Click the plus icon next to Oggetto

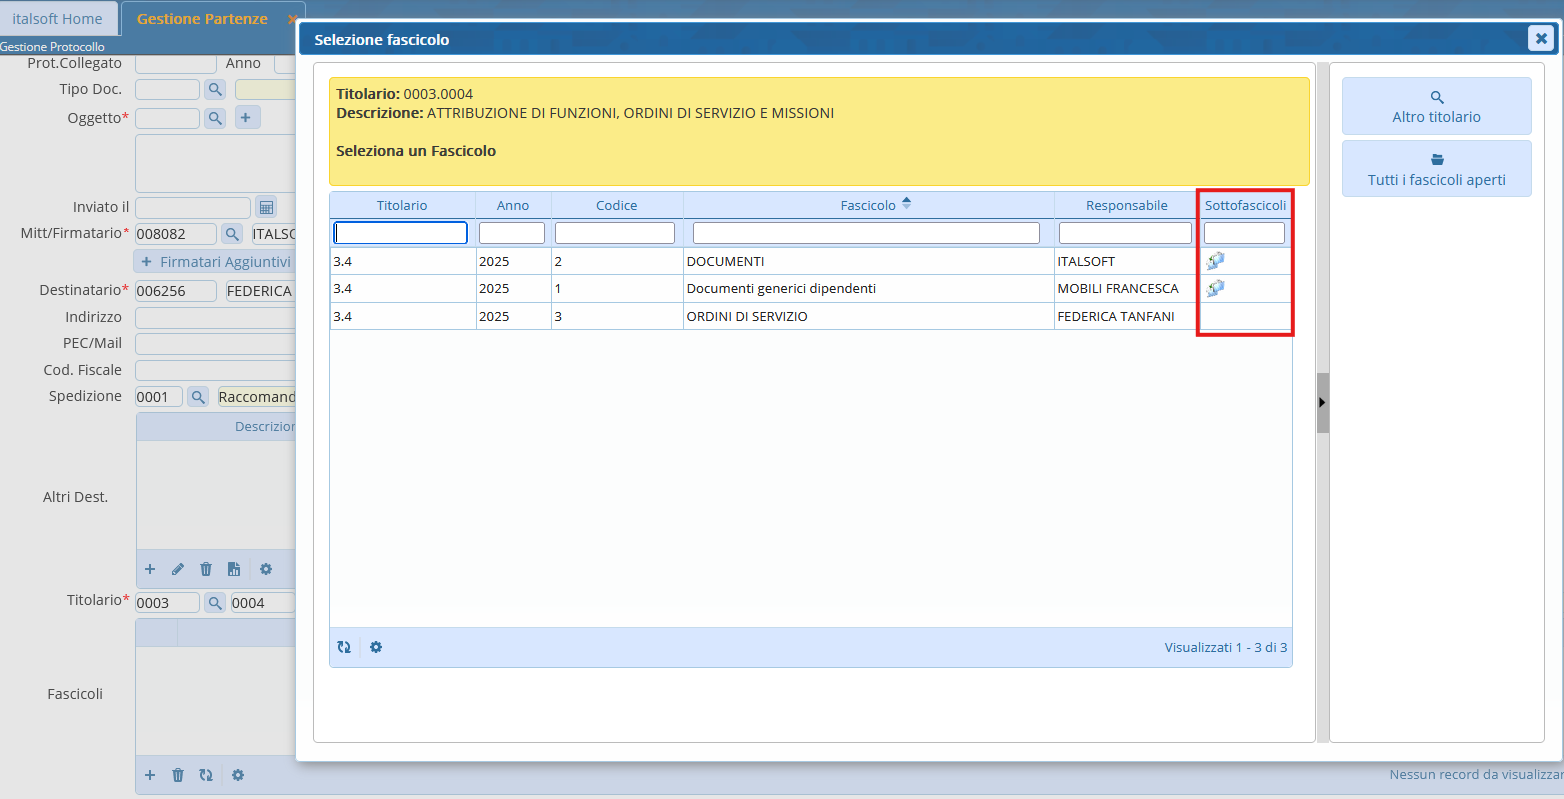246,118
